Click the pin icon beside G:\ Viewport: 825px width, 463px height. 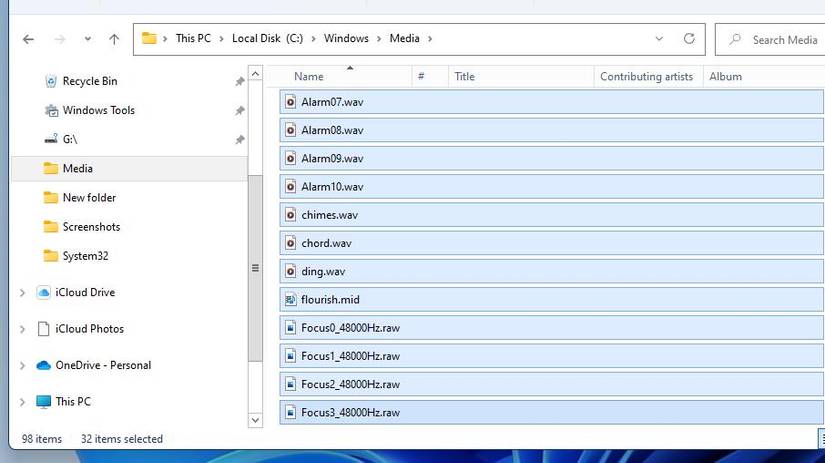point(240,139)
